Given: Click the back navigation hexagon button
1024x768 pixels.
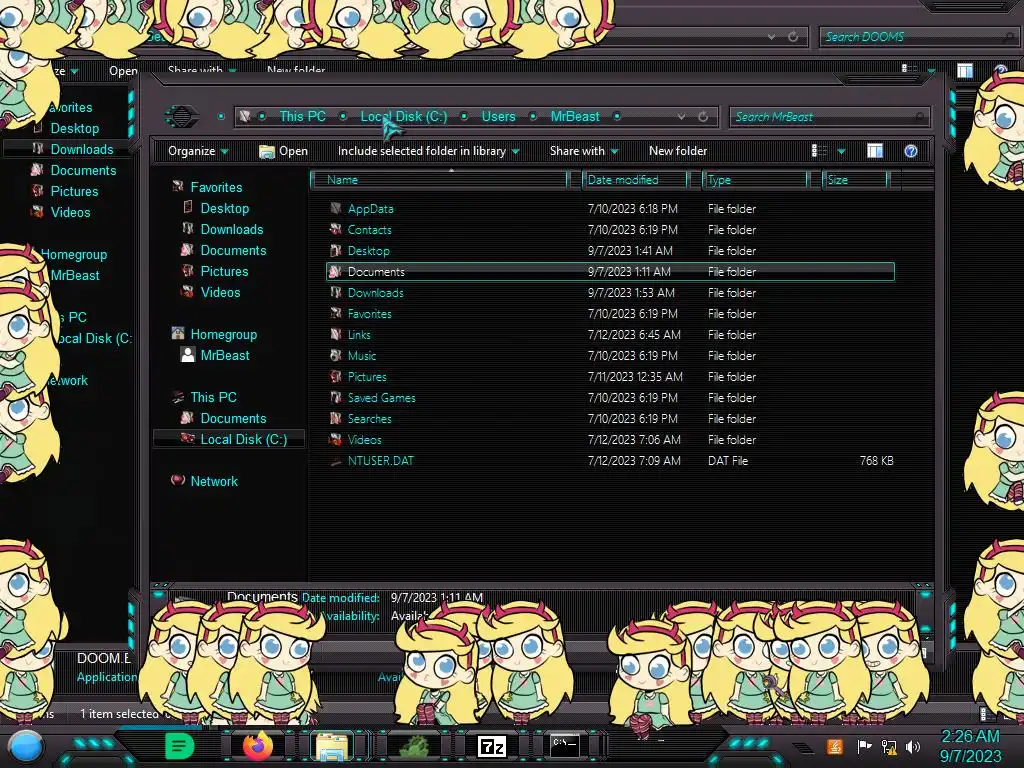Looking at the screenshot, I should pyautogui.click(x=181, y=116).
